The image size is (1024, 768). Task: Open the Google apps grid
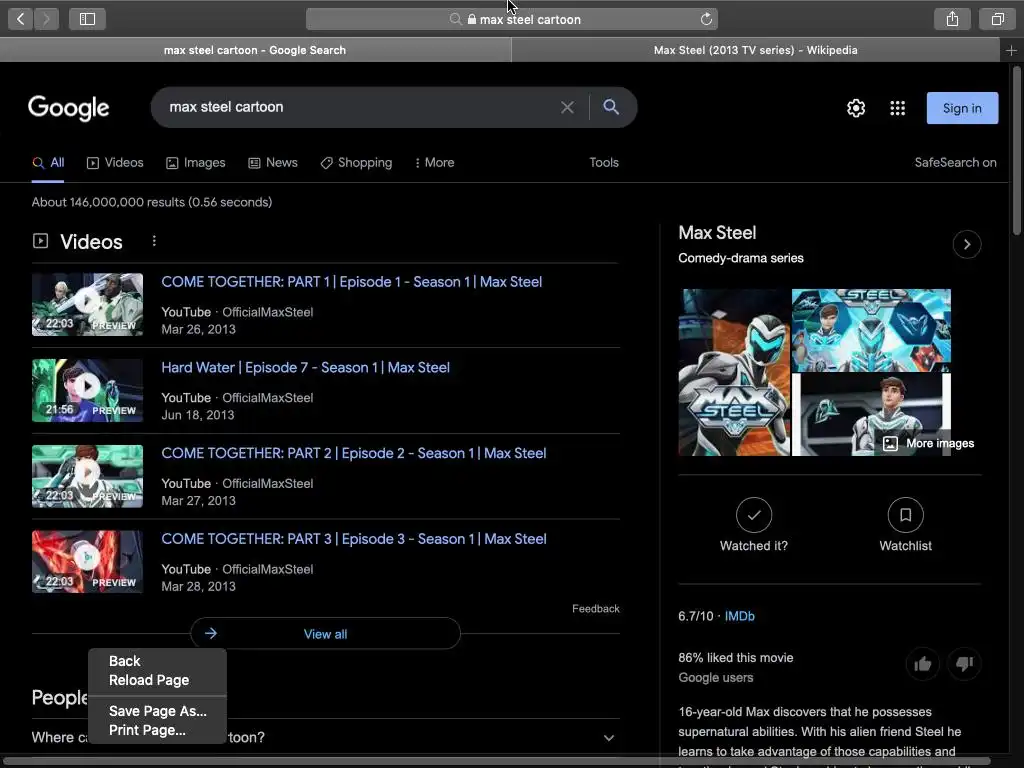897,108
